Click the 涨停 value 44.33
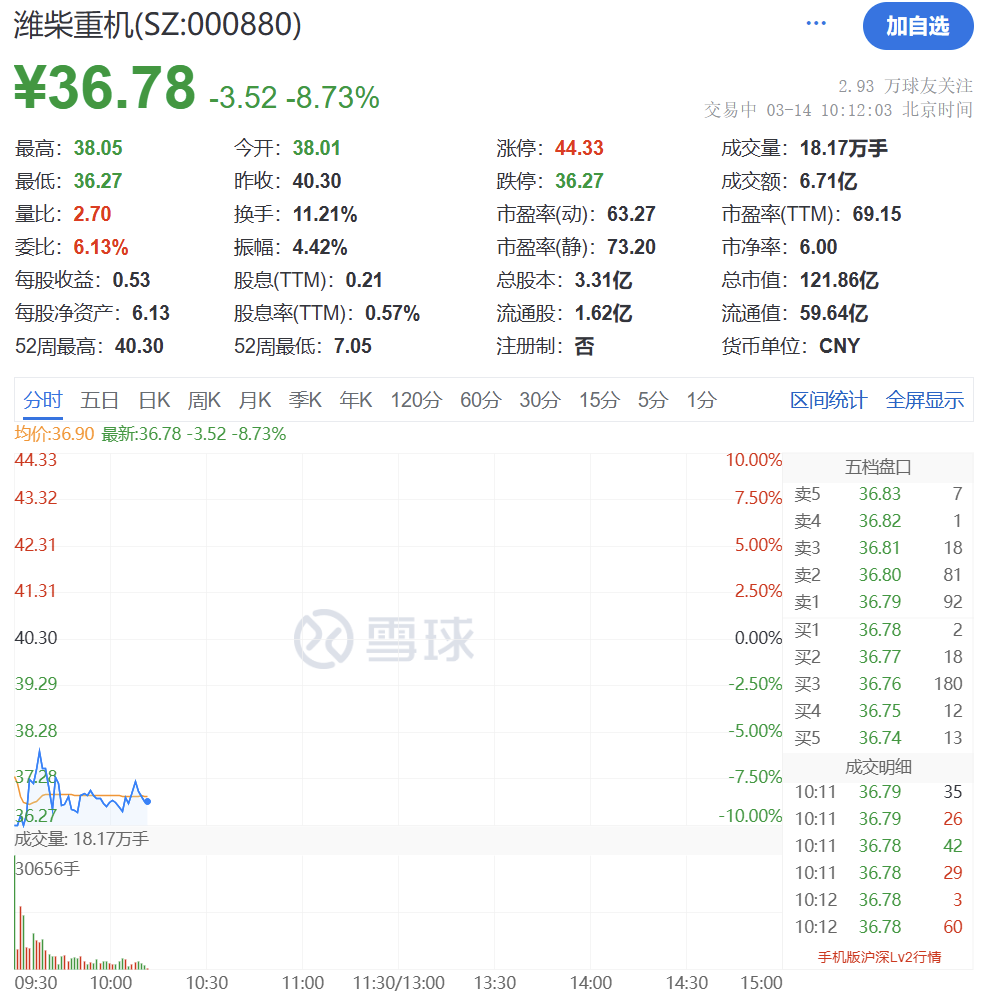981x999 pixels. click(579, 148)
